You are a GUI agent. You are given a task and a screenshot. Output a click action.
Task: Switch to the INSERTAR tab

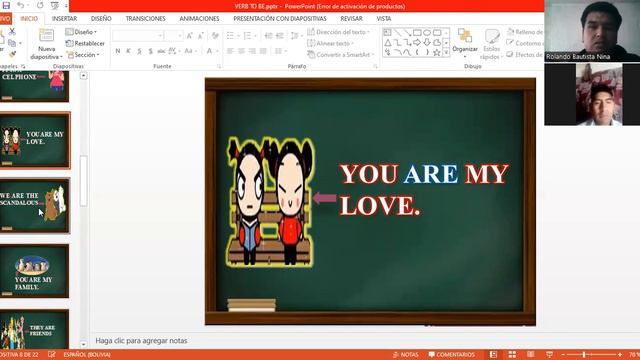point(64,19)
